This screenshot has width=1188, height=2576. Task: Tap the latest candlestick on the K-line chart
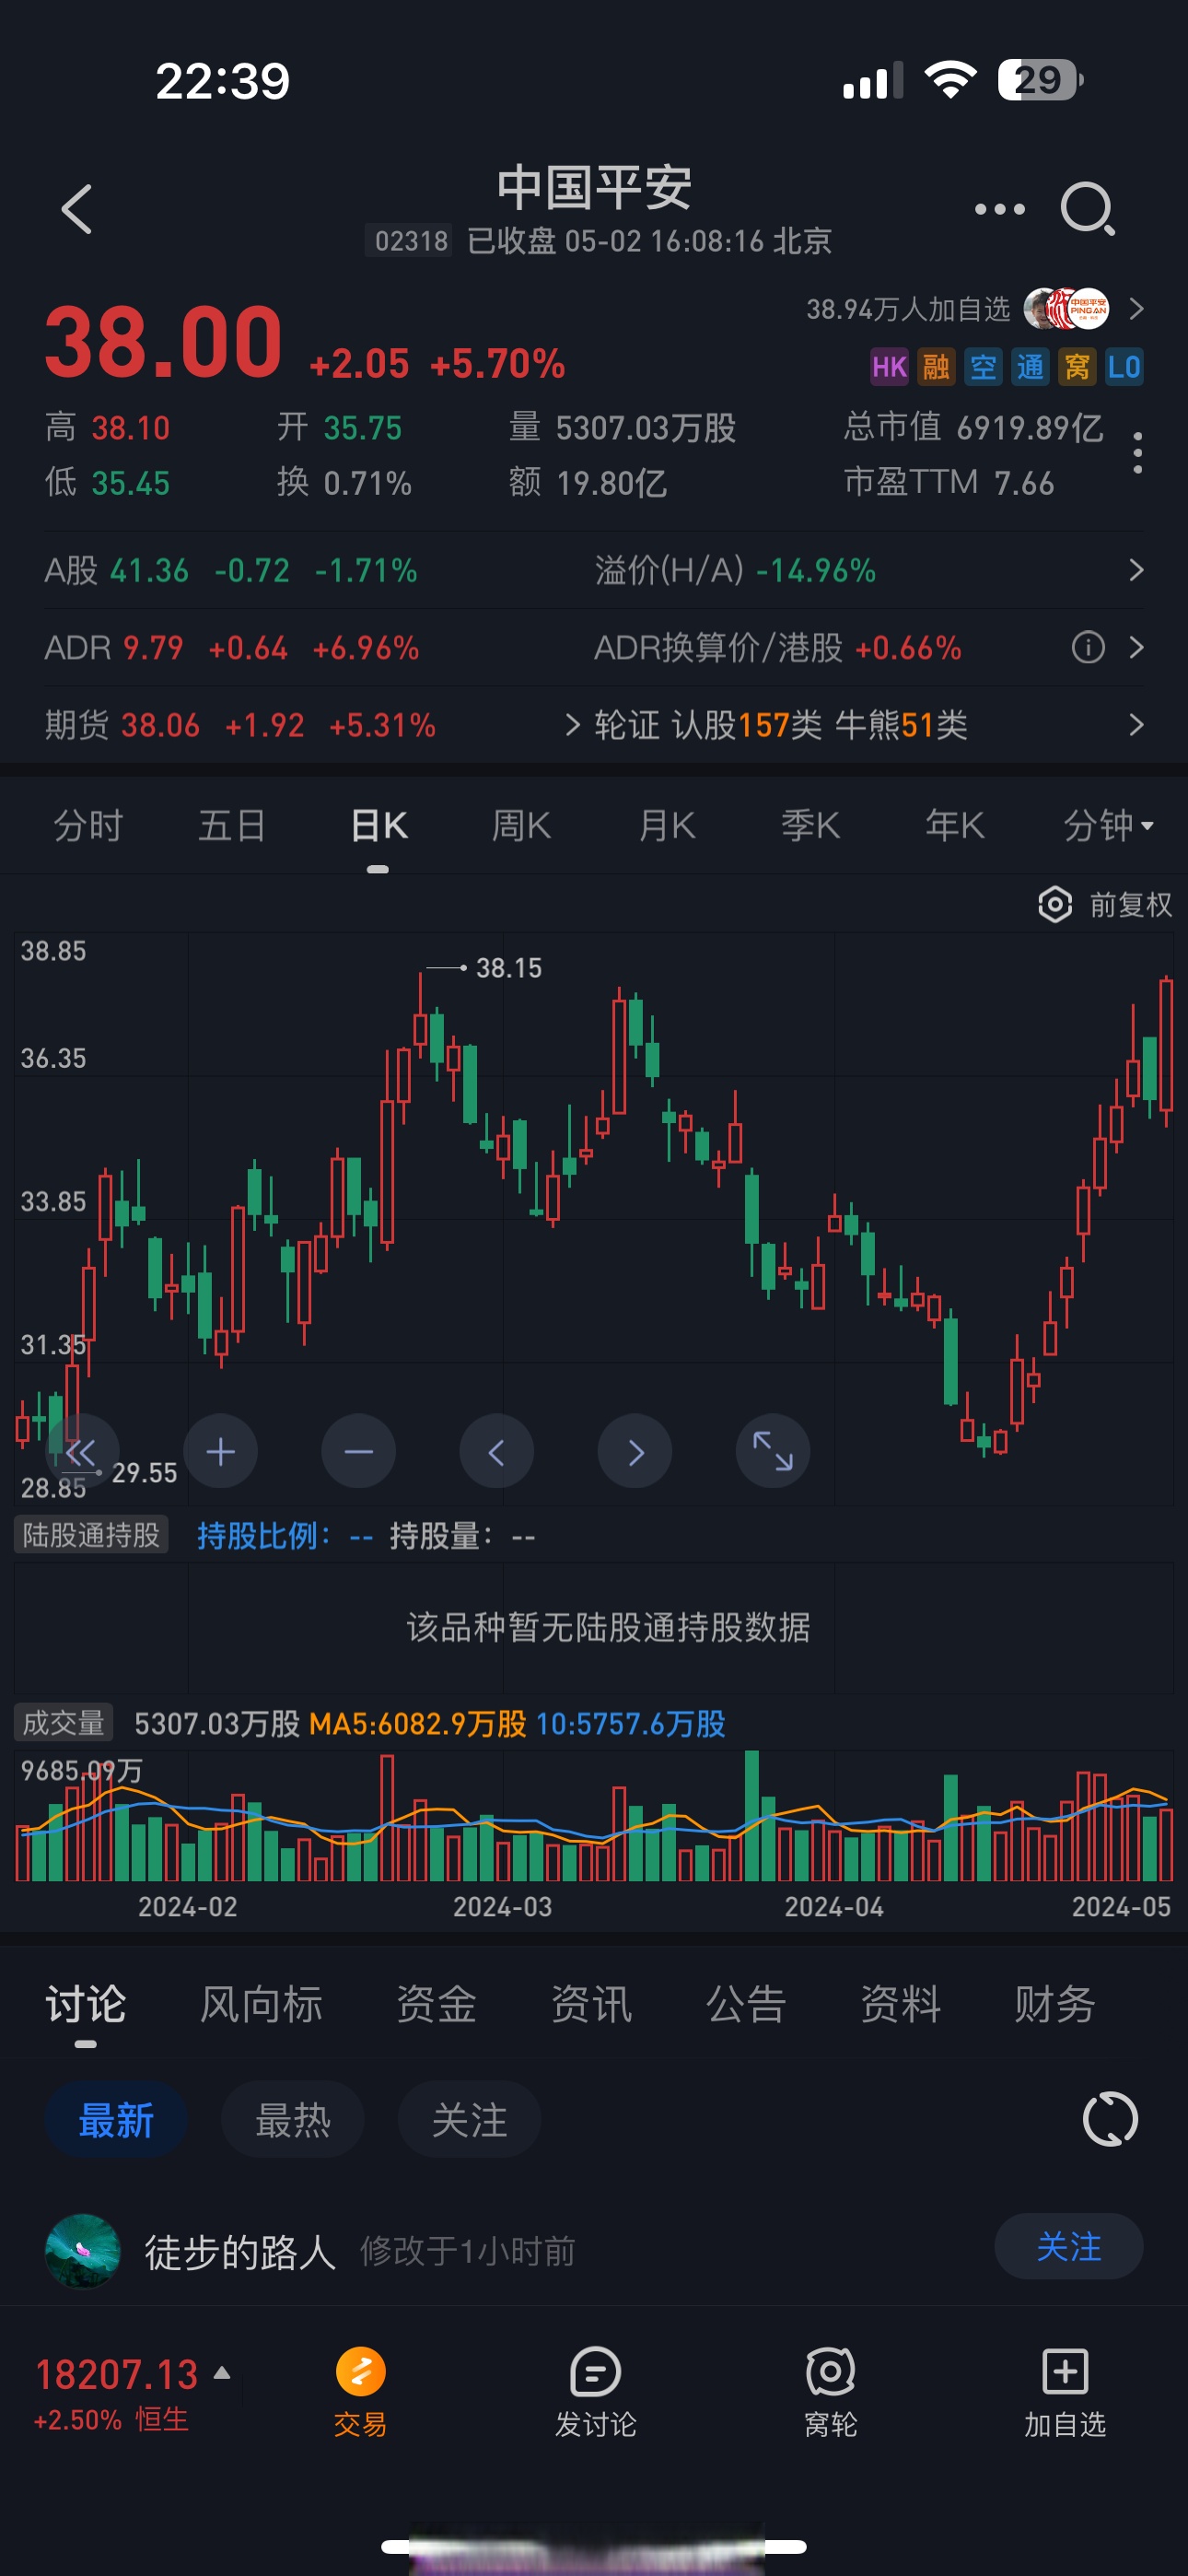(x=1166, y=1050)
